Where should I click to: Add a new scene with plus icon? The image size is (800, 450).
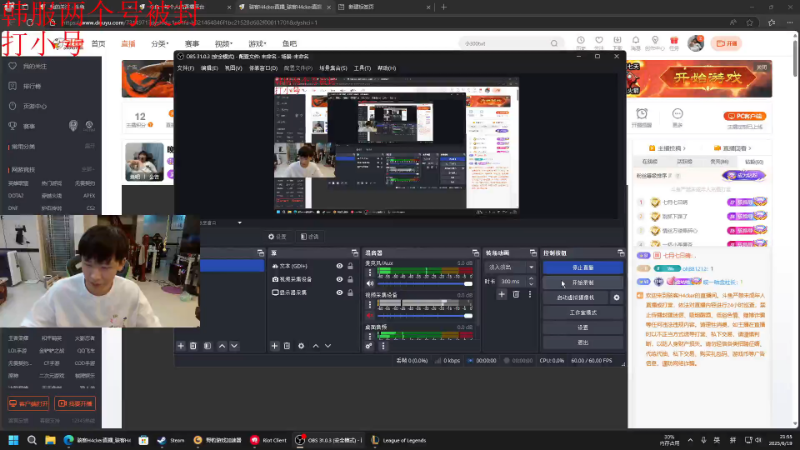[181, 346]
